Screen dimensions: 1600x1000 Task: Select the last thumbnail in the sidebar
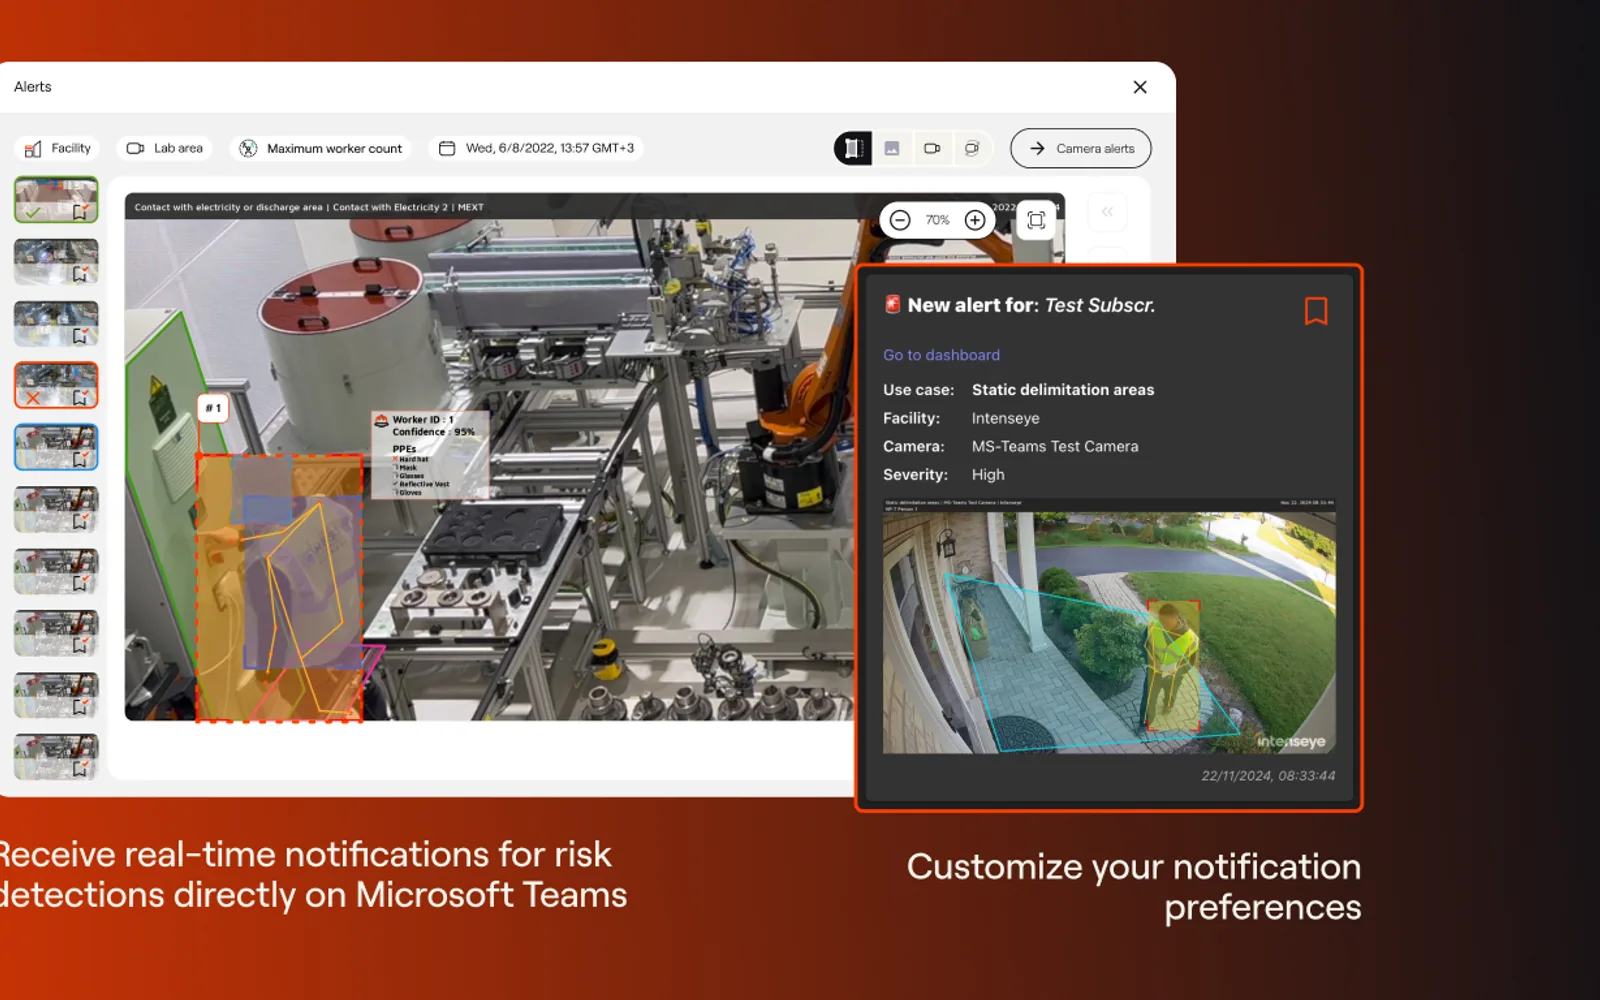tap(56, 757)
